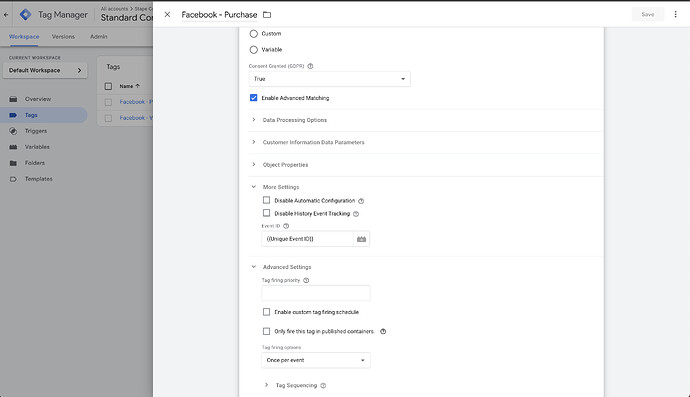The height and width of the screenshot is (397, 690).
Task: Open help for published containers option
Action: 383,331
